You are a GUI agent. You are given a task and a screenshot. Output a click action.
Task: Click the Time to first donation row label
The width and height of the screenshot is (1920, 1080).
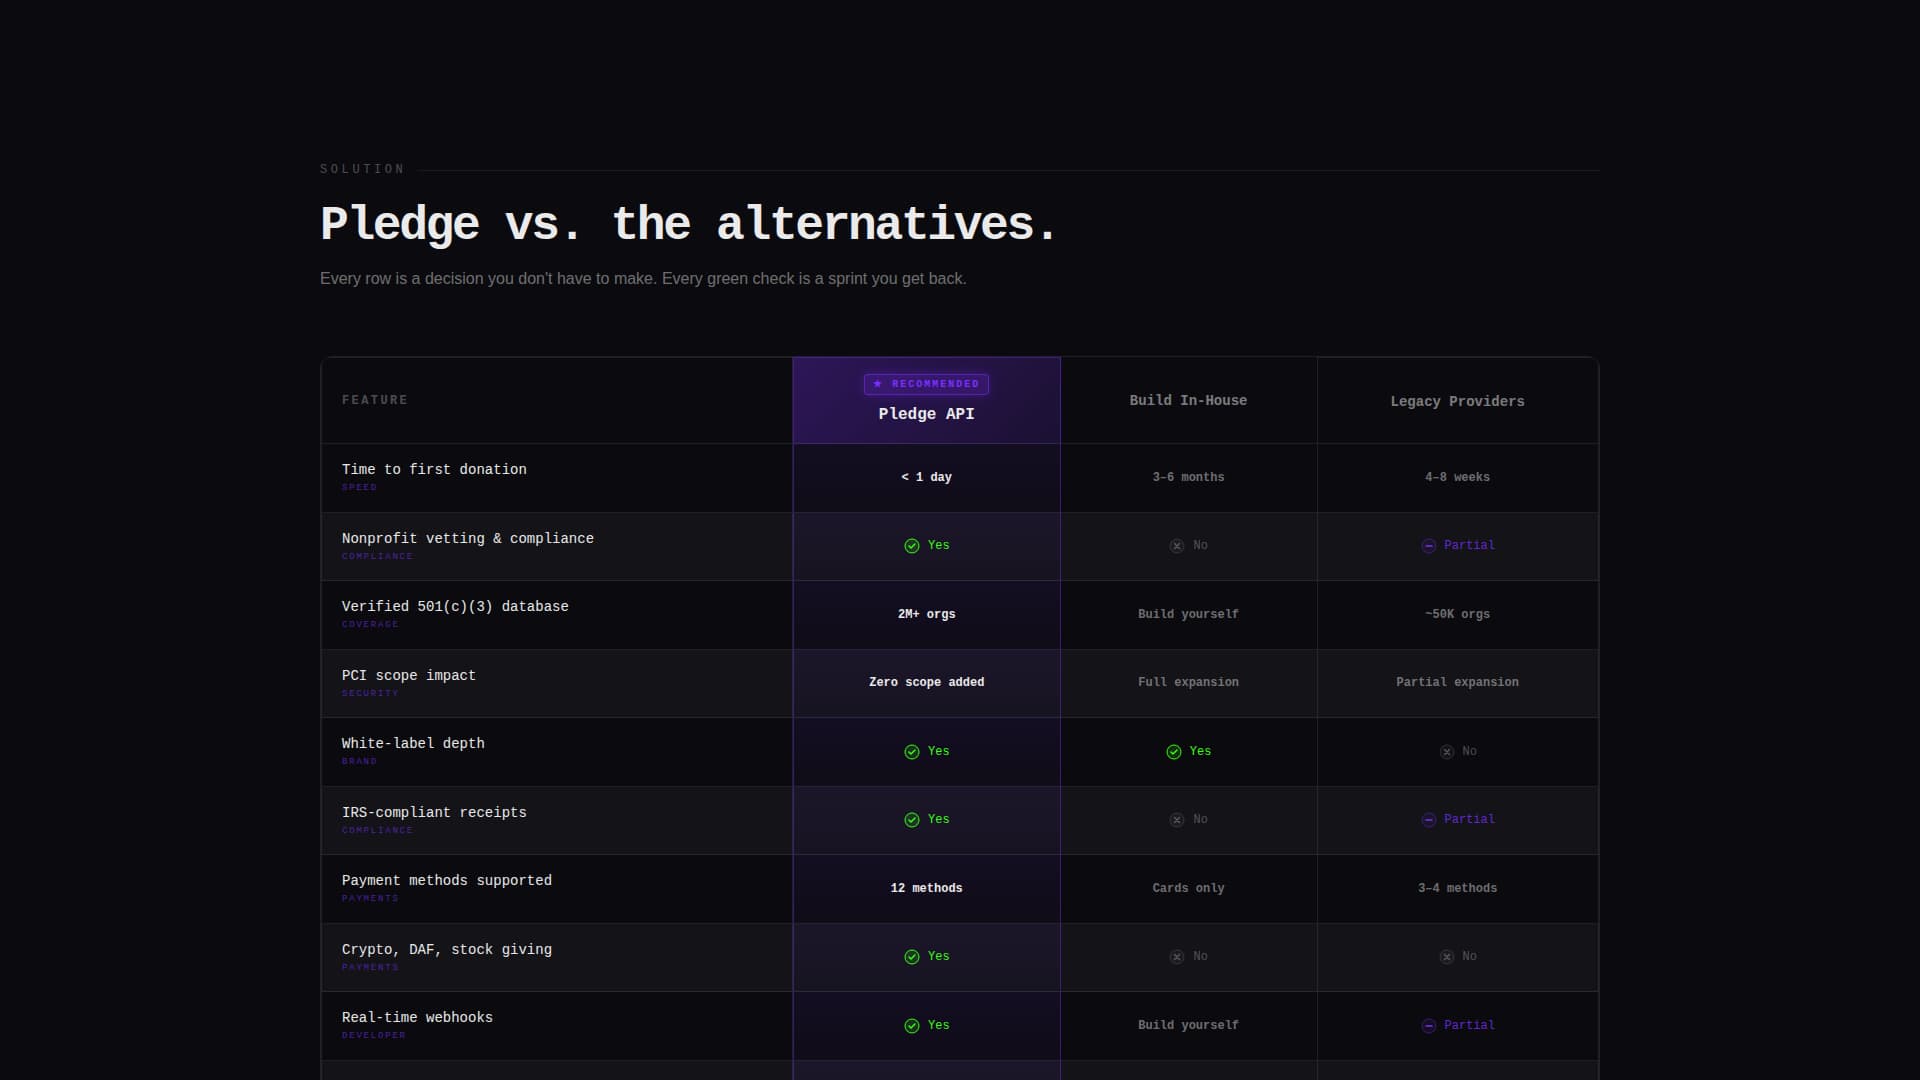[434, 469]
